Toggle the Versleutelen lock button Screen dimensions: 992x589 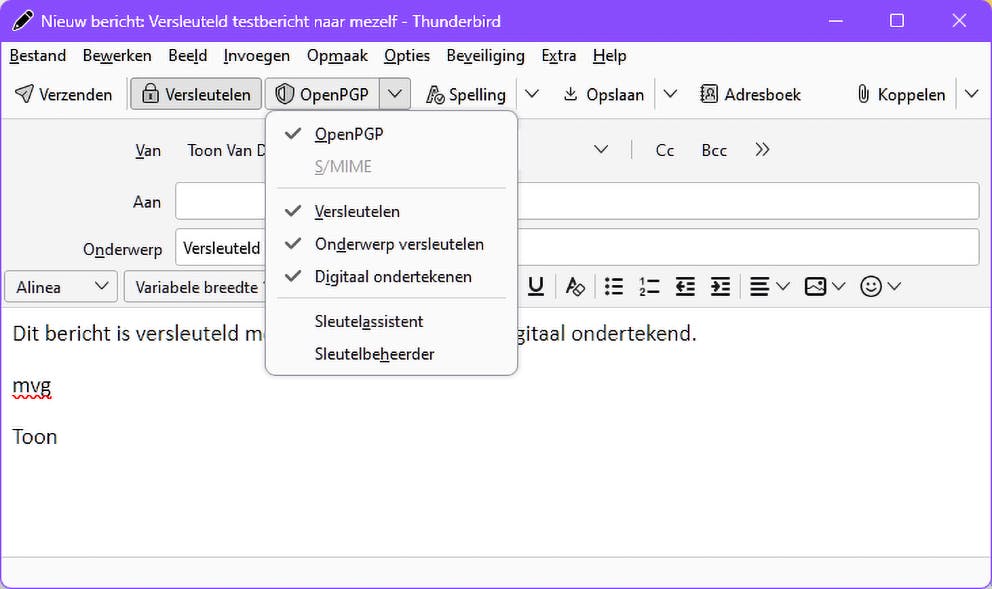[x=195, y=94]
